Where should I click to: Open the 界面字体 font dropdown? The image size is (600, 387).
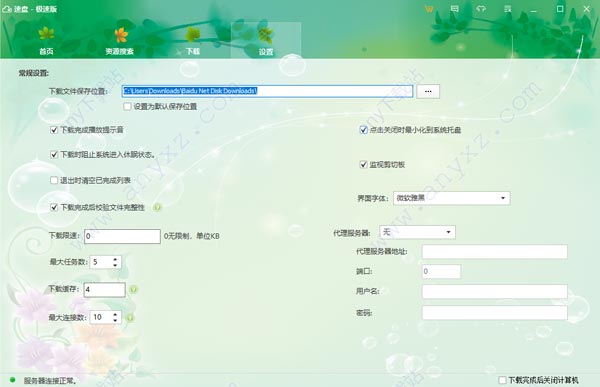pyautogui.click(x=452, y=198)
